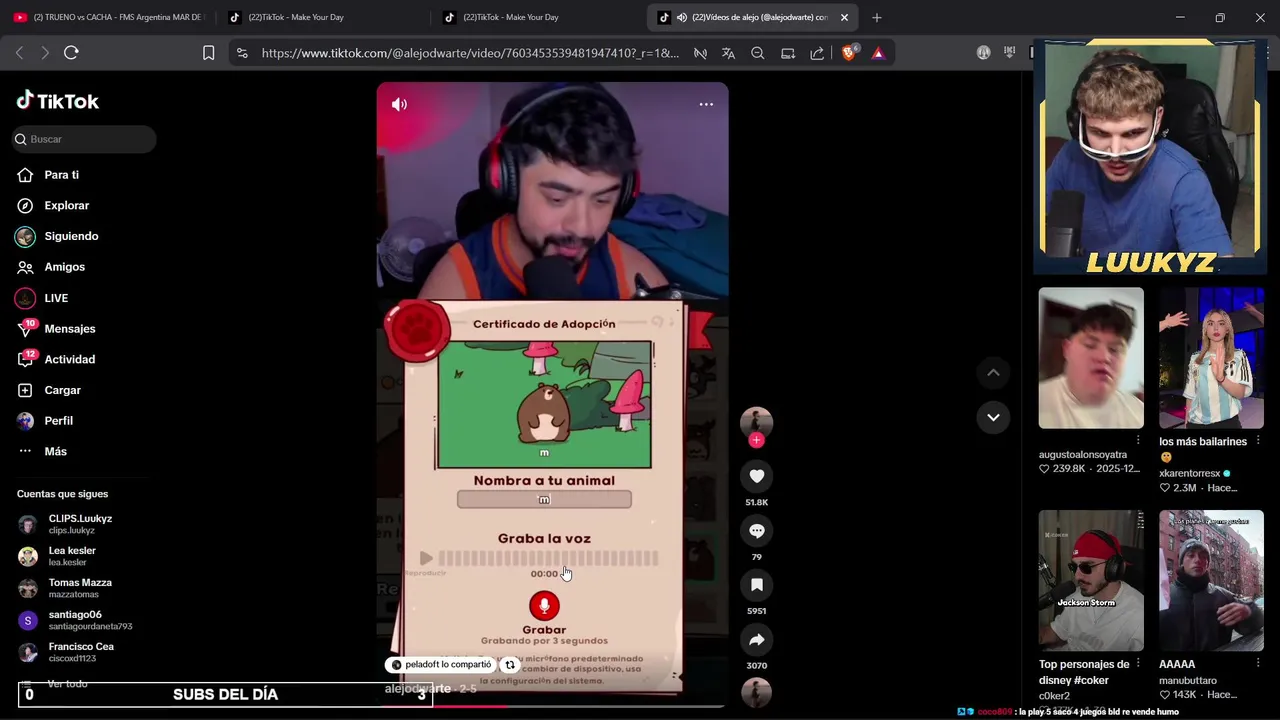Open options for Top personajes de disney

click(x=1138, y=664)
